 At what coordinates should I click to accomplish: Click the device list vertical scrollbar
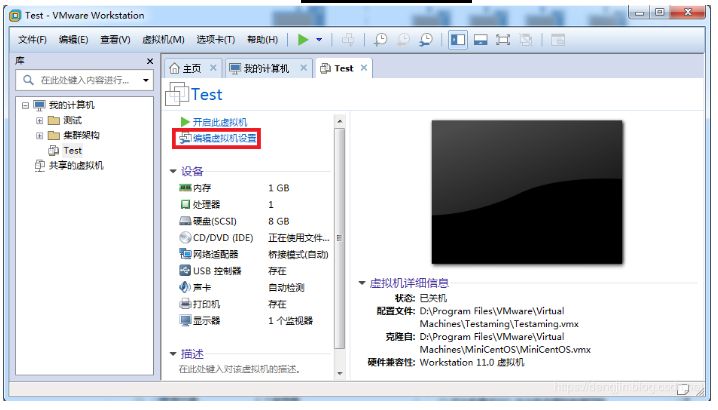[339, 238]
